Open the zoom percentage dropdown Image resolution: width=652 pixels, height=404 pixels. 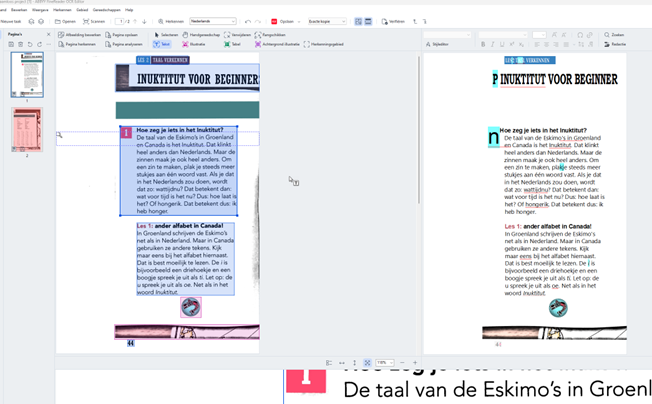(384, 363)
